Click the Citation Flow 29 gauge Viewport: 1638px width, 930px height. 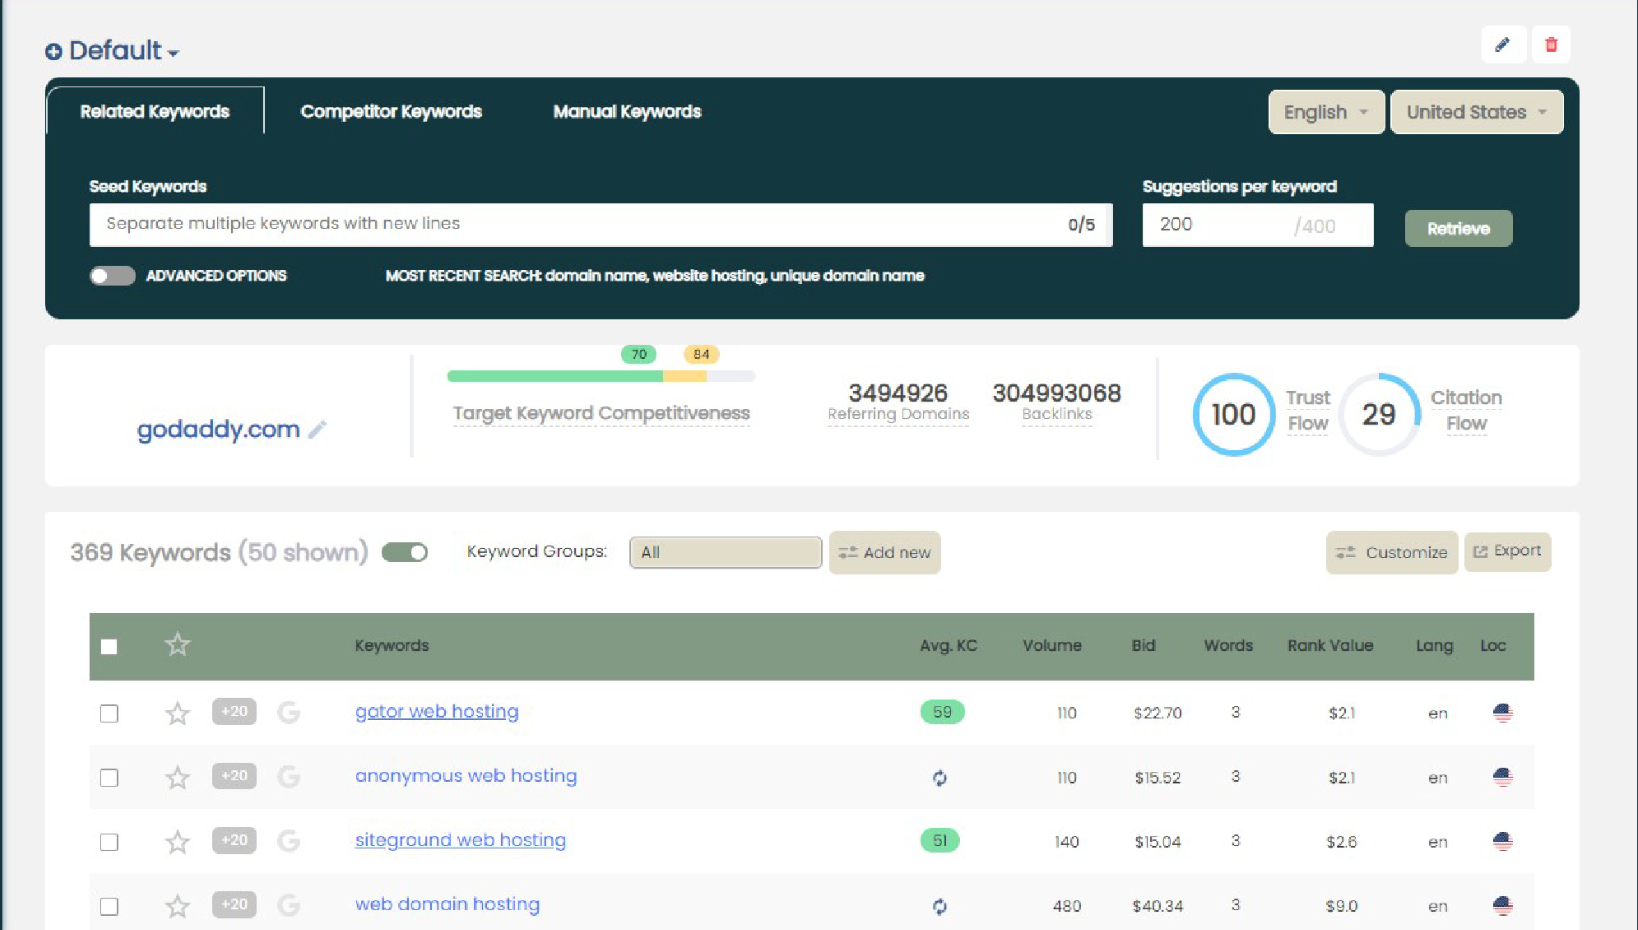[1379, 414]
